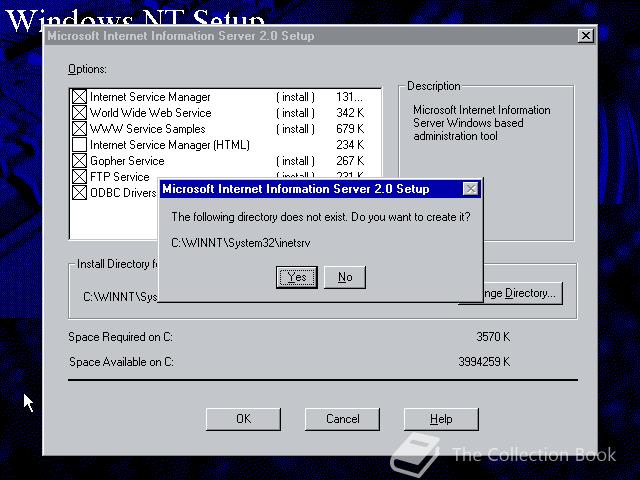This screenshot has width=640, height=480.
Task: Confirm directory creation with Yes button
Action: click(x=297, y=277)
